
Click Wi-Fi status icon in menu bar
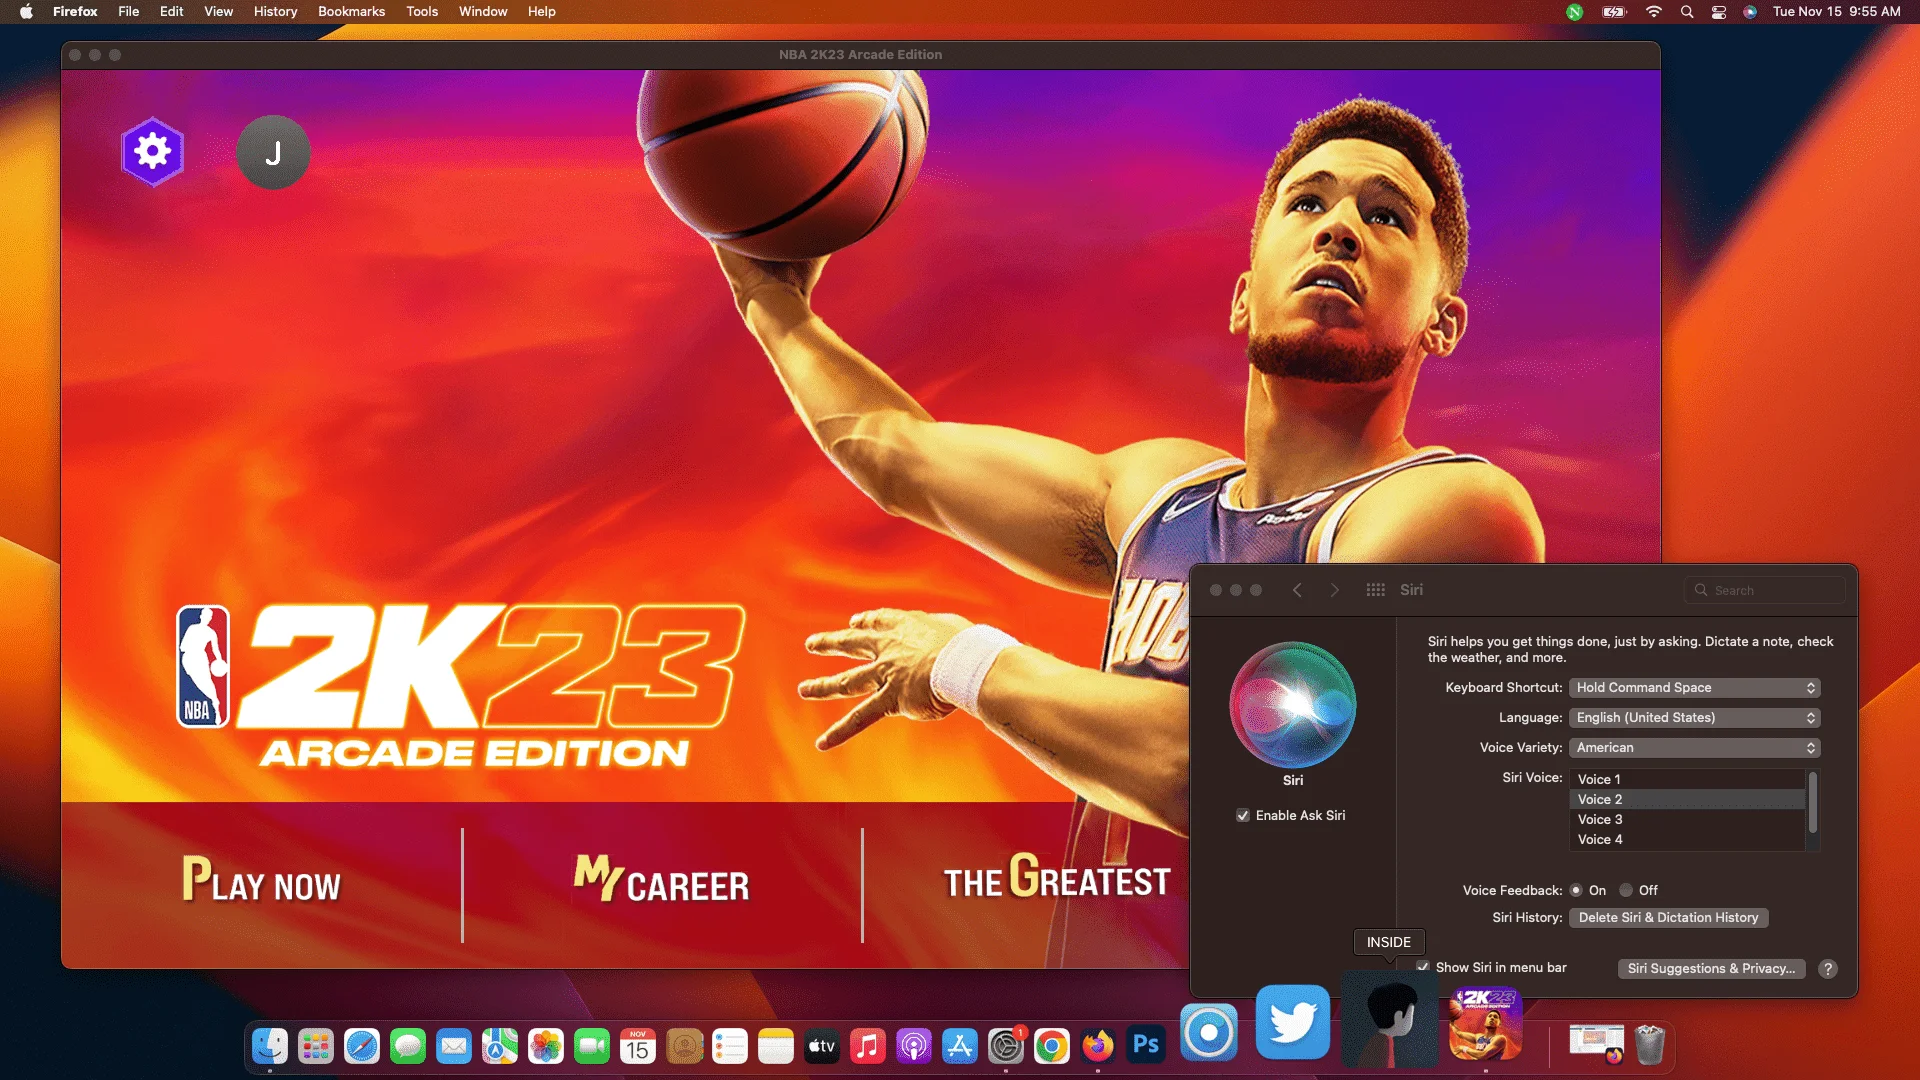(x=1654, y=12)
